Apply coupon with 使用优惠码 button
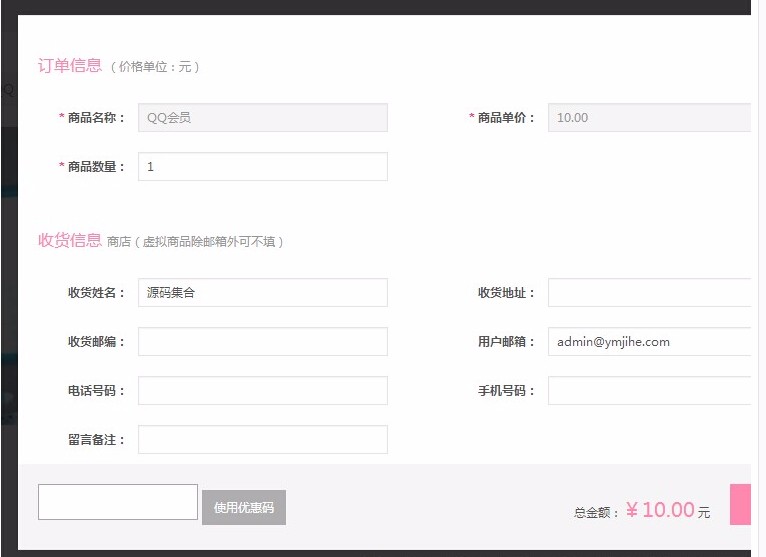The width and height of the screenshot is (766, 557). (x=244, y=507)
